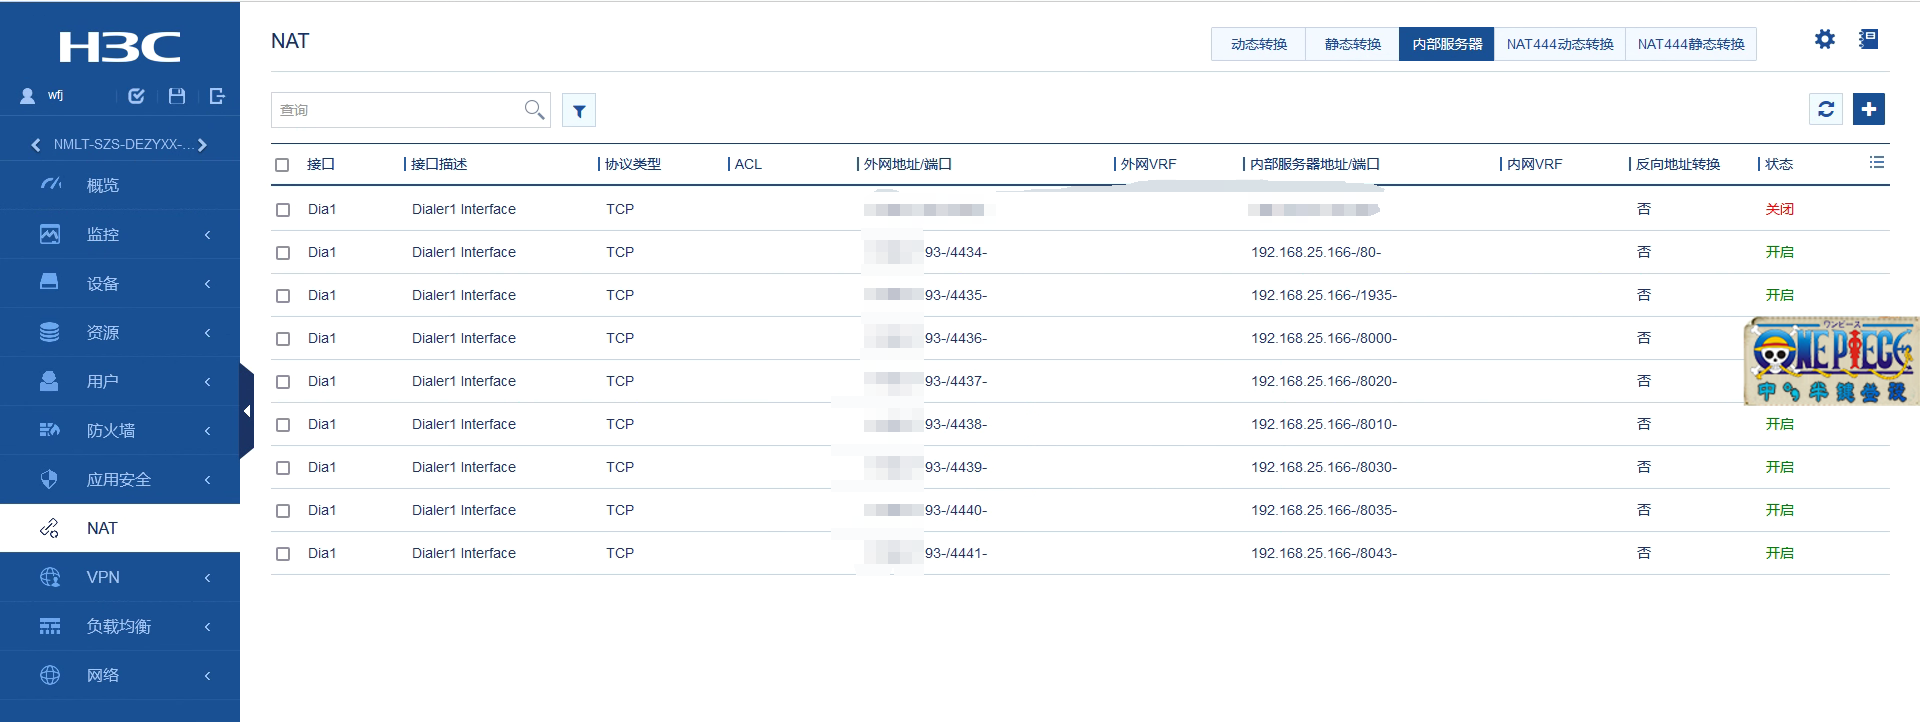
Task: Click the logout icon in sidebar header
Action: click(x=217, y=96)
